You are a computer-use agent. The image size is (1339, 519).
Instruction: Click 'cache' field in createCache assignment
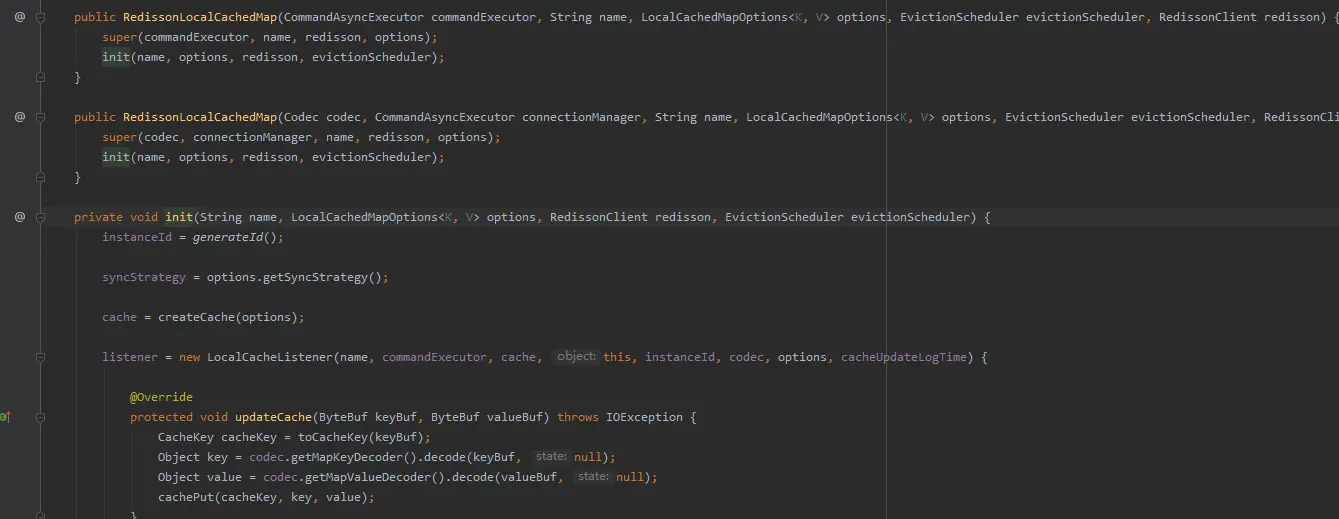coord(119,317)
